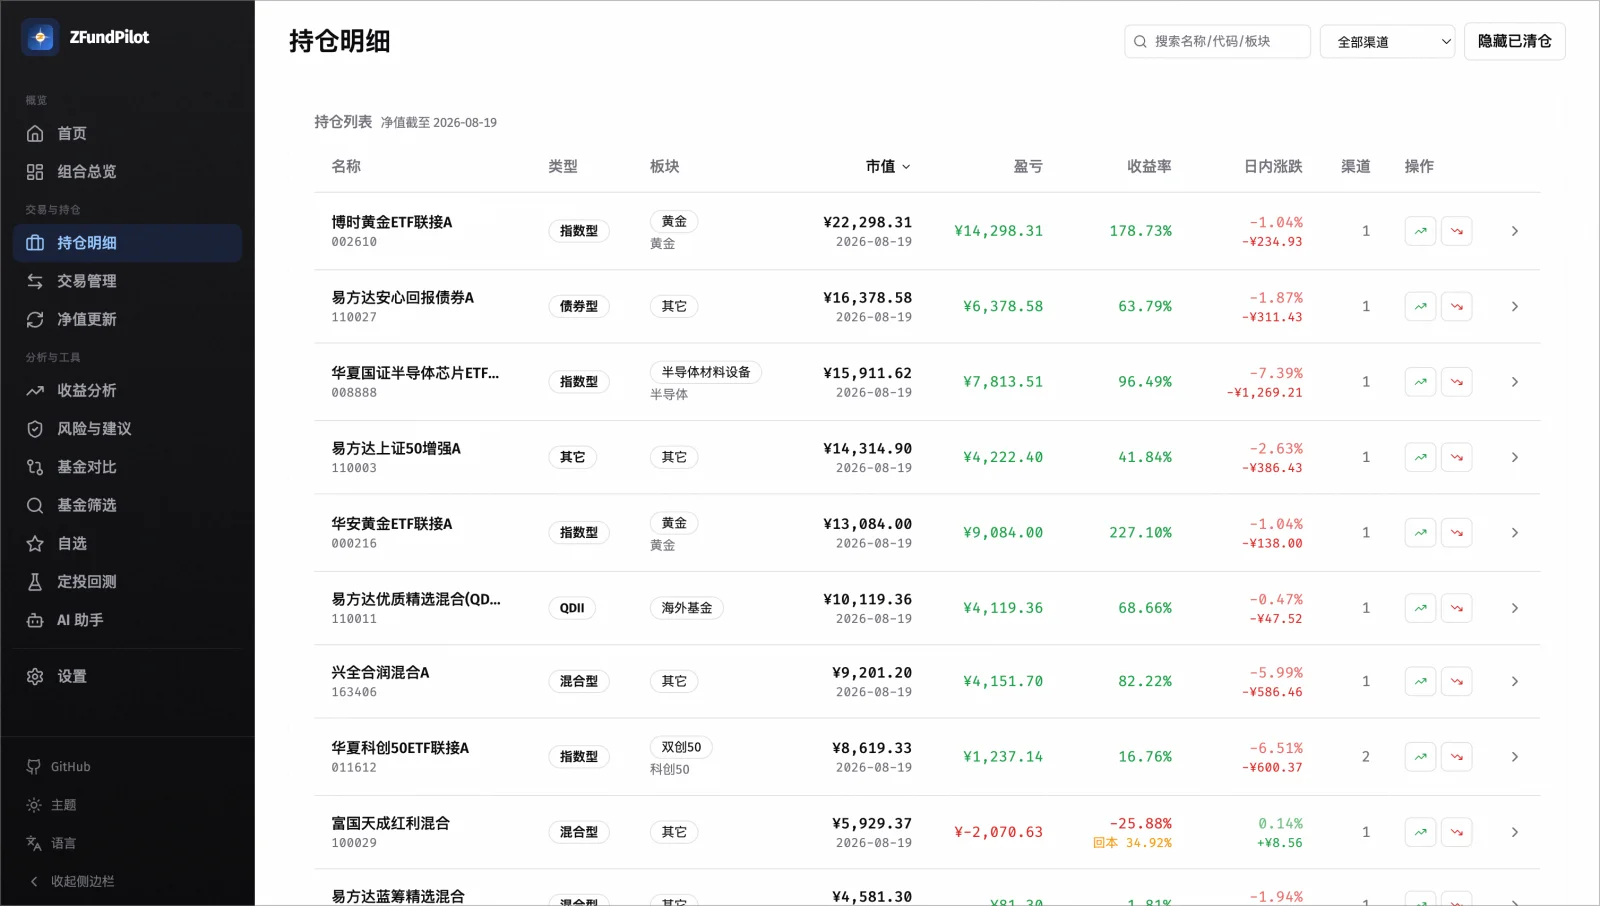Image resolution: width=1600 pixels, height=906 pixels.
Task: Go to 基金对比 in the sidebar
Action: tap(127, 467)
